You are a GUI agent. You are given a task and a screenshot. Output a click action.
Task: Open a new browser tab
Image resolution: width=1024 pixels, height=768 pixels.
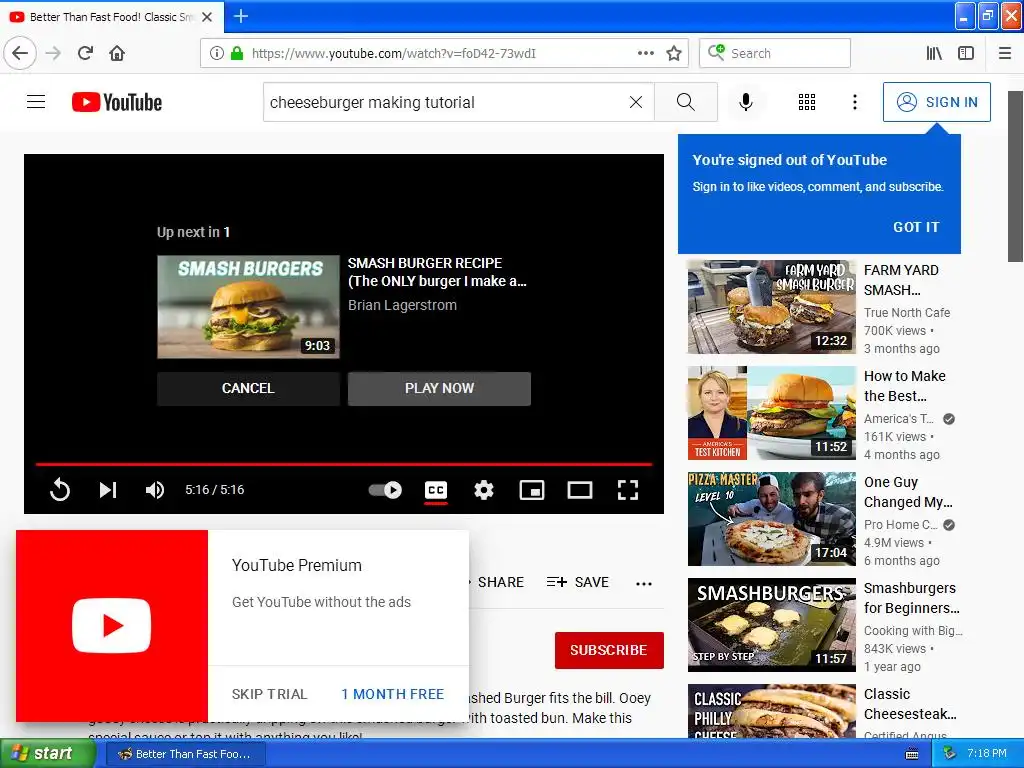(x=240, y=16)
